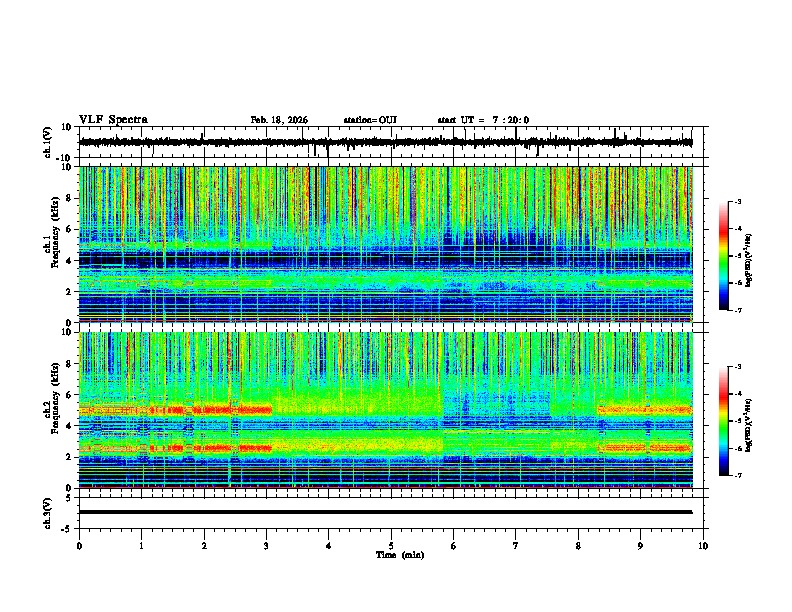792x612 pixels.
Task: Click the "ch.3(V)" axis label
Action: (48, 513)
